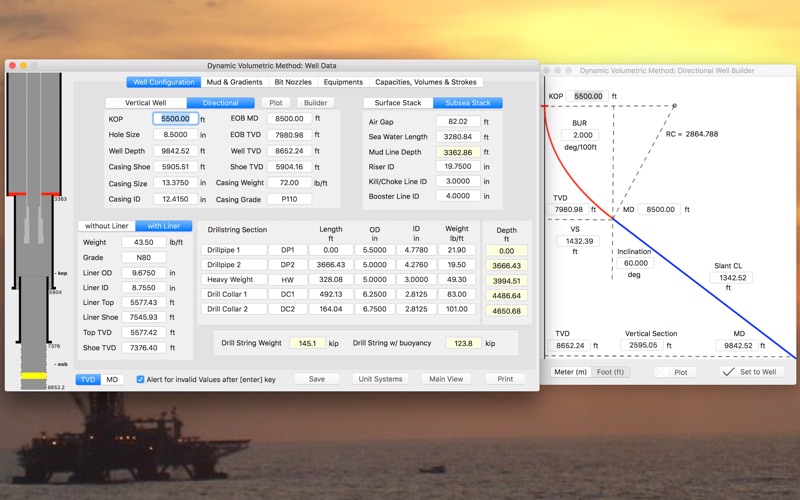Click Drill Collar 1 weight field
Screen dimensions: 800x500
(457, 294)
